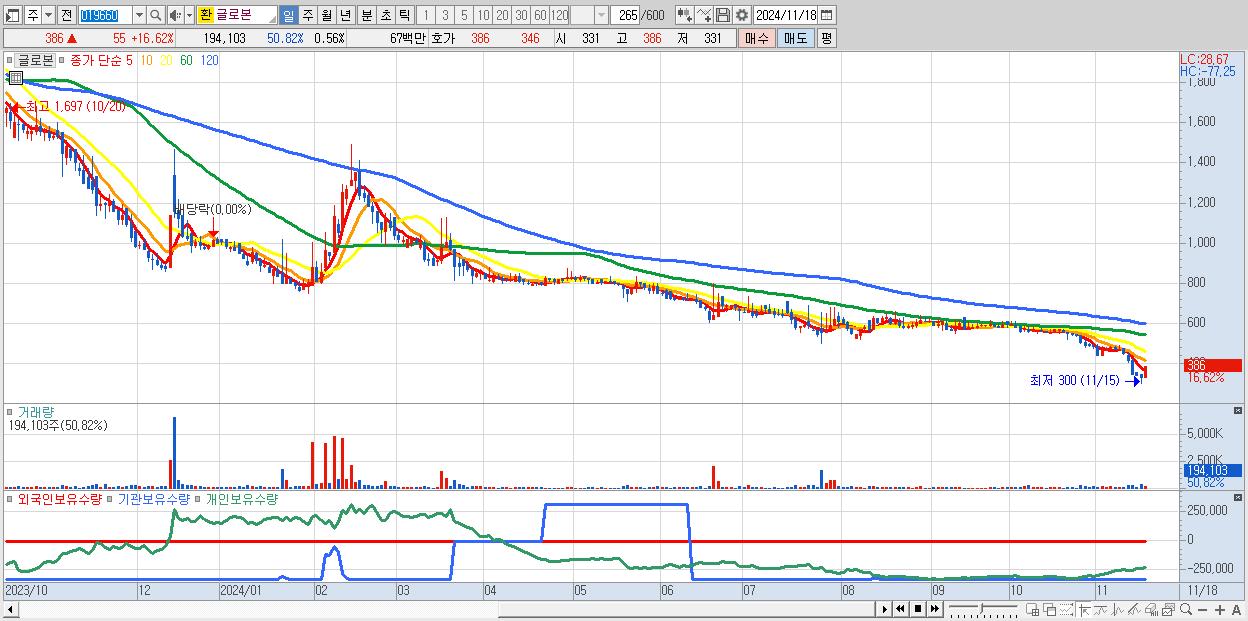This screenshot has height=621, width=1248.
Task: Open the calendar date picker icon
Action: (827, 15)
